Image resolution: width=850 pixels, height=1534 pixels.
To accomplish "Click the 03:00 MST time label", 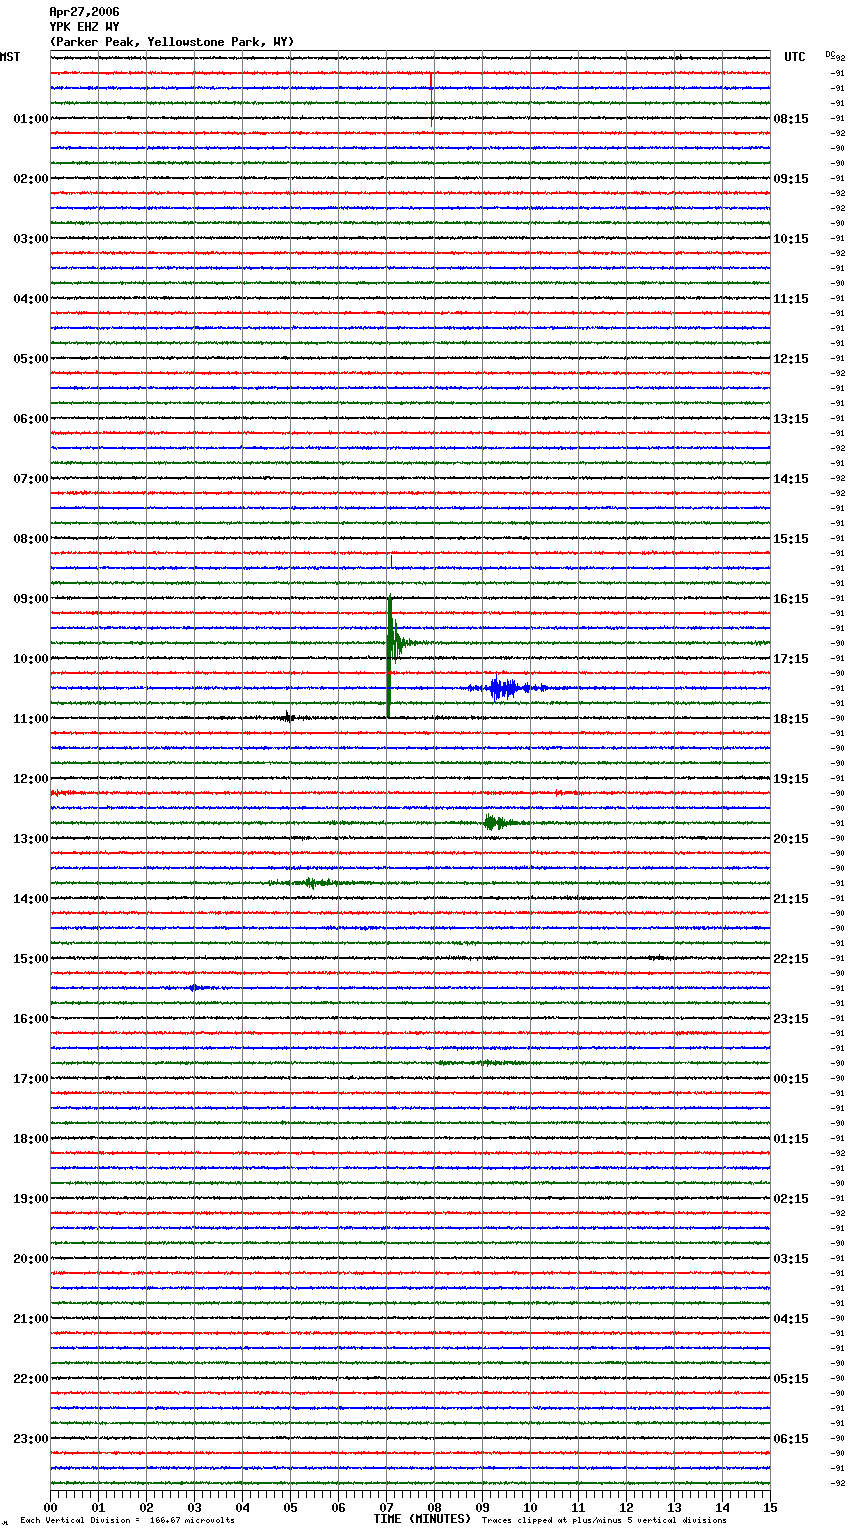I will [31, 239].
